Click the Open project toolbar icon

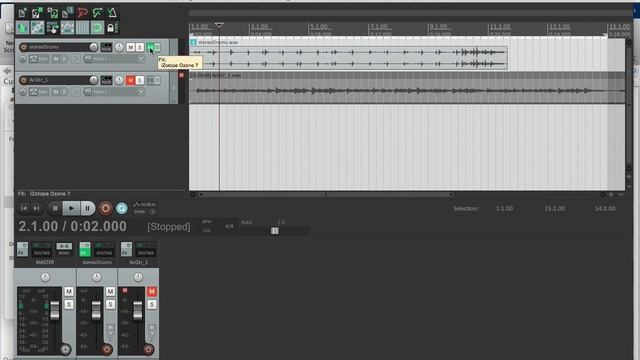37,13
